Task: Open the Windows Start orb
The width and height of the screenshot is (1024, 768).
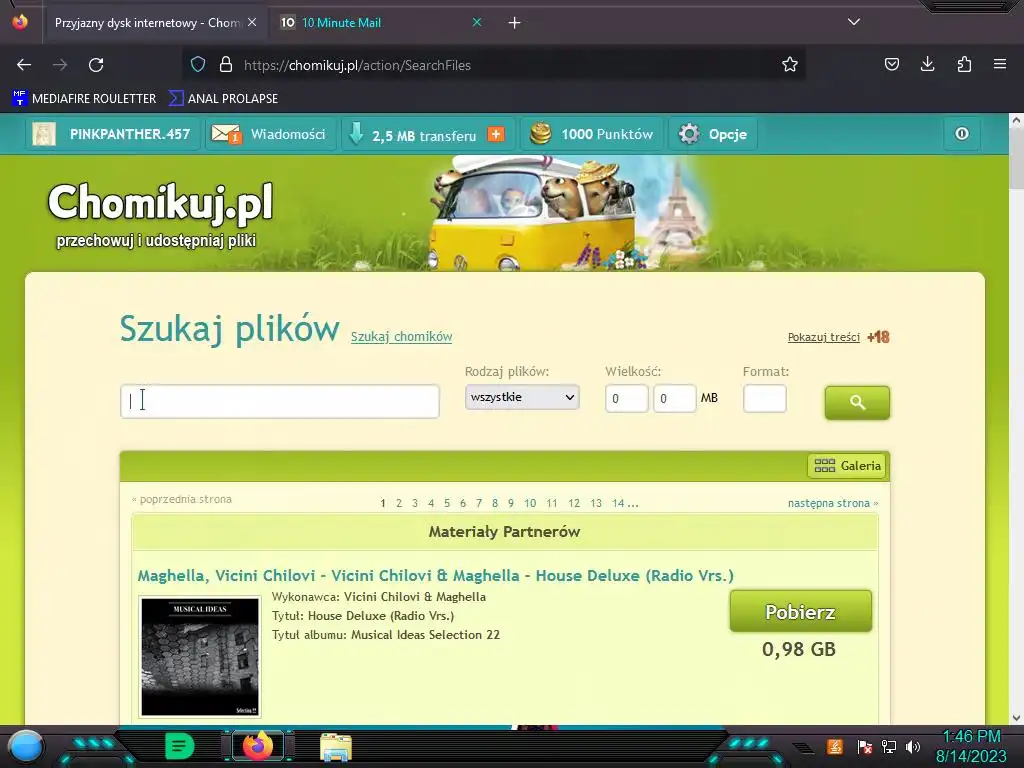Action: (x=25, y=746)
